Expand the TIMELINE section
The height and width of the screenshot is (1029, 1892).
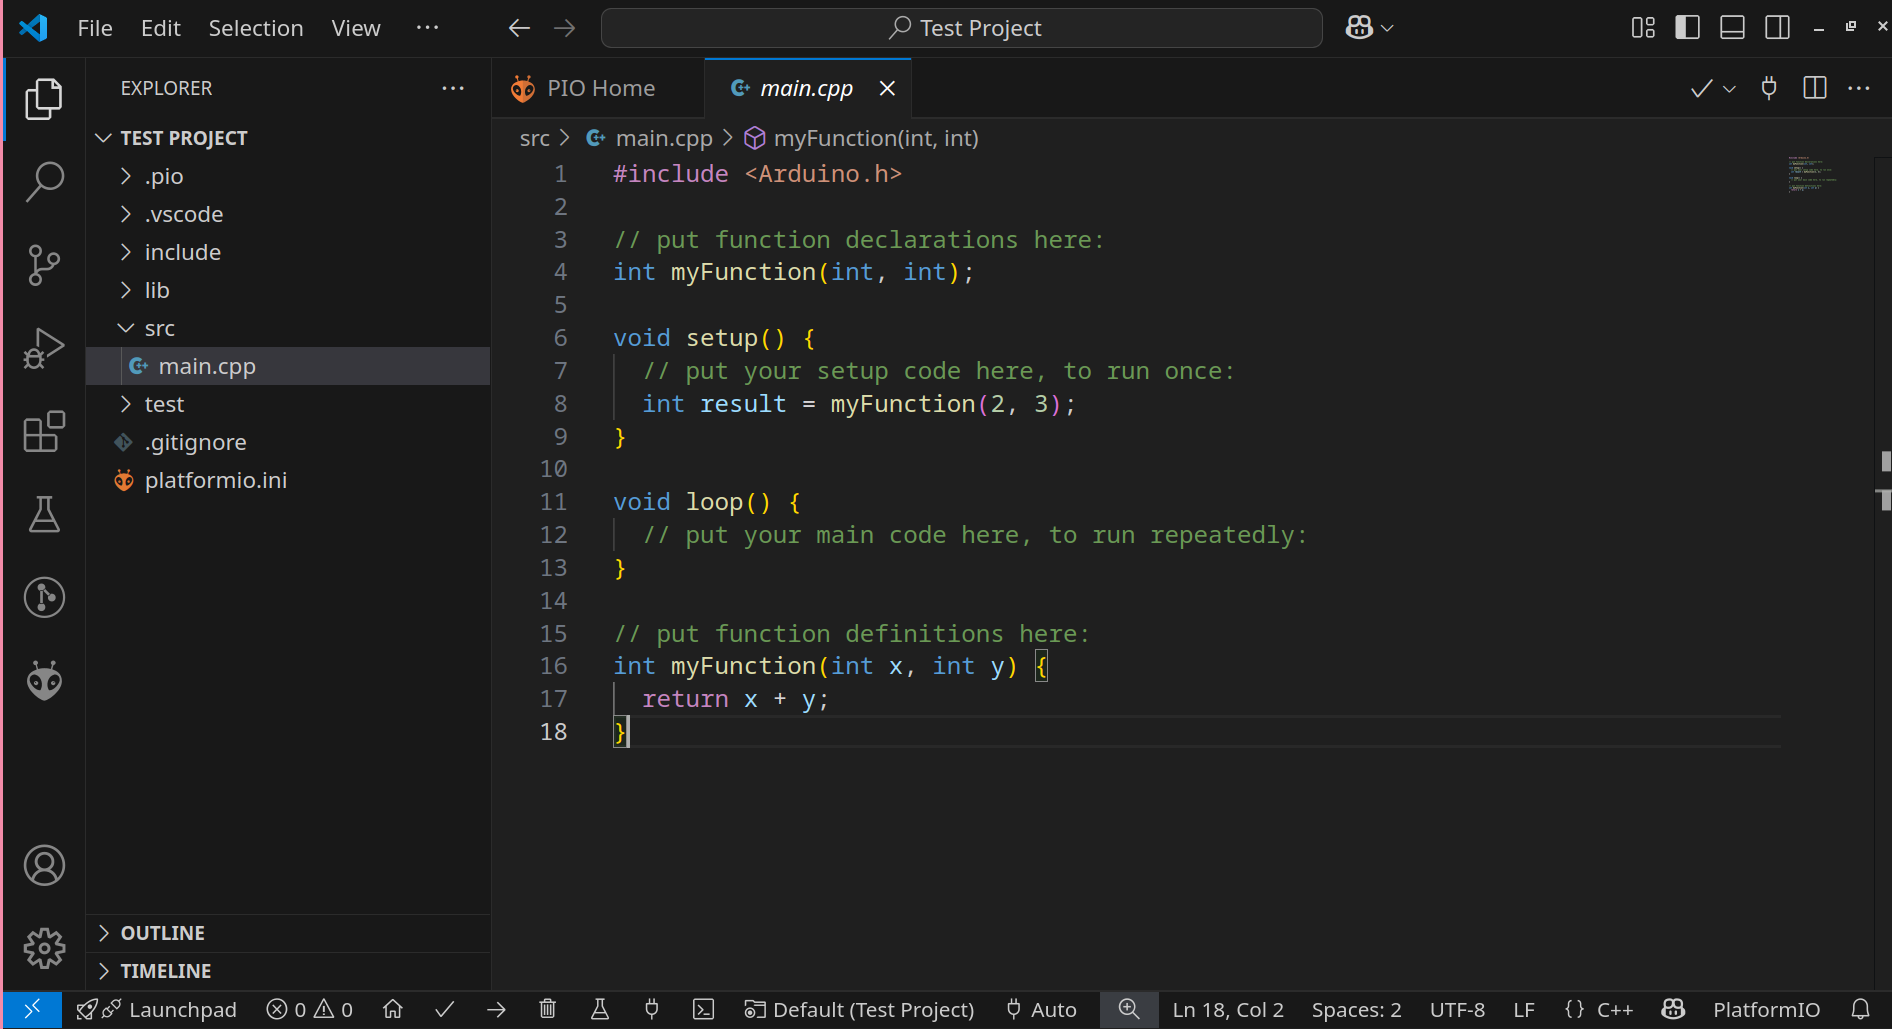[288, 971]
